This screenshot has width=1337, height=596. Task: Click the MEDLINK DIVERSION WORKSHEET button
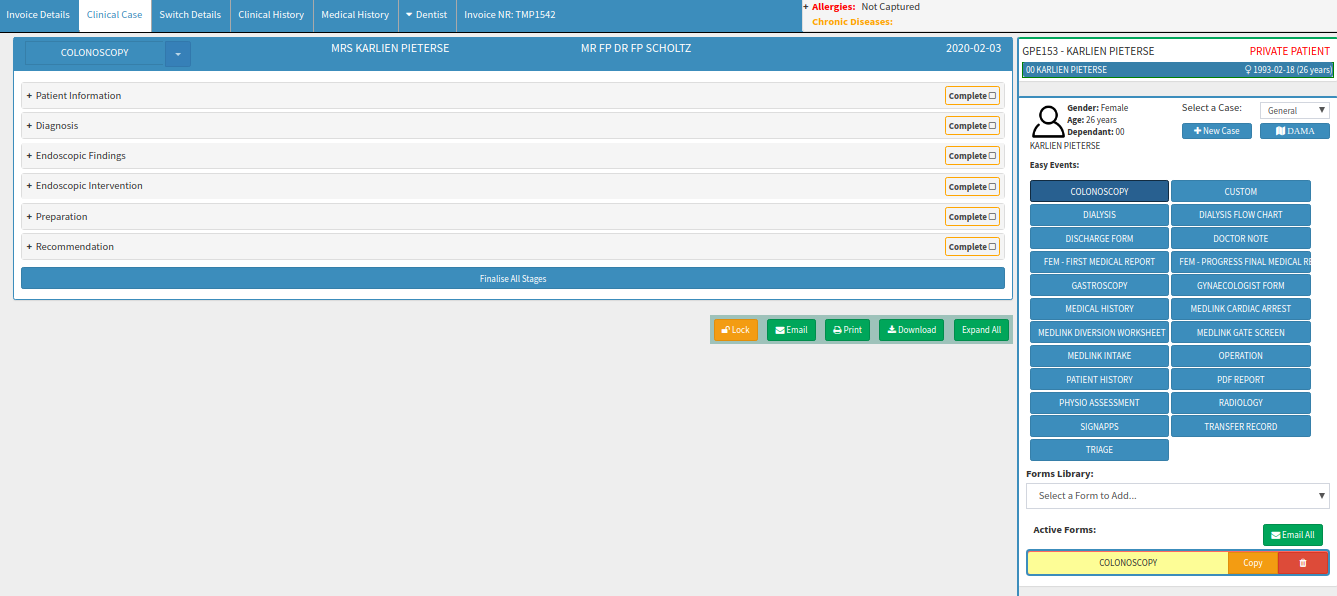1099,332
